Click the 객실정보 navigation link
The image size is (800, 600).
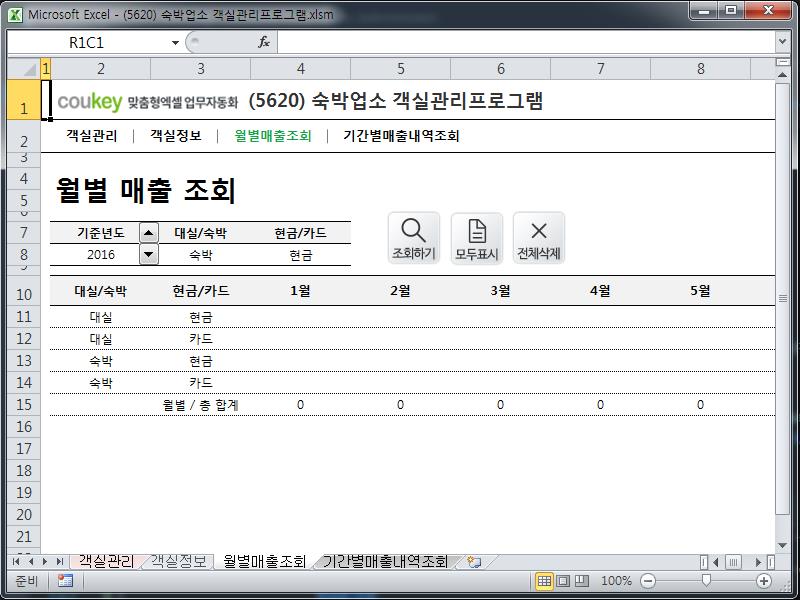point(176,136)
